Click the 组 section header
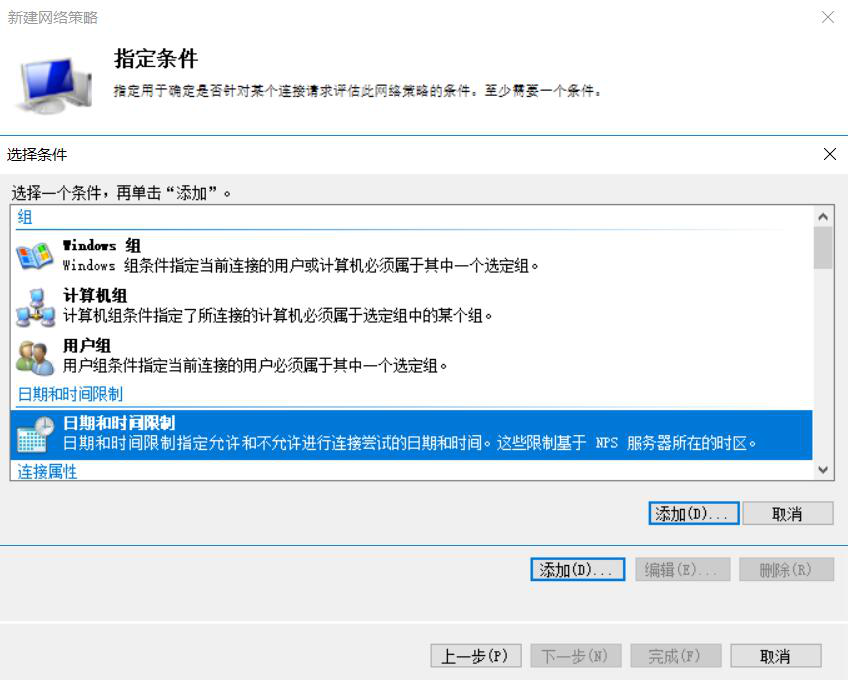Image resolution: width=848 pixels, height=680 pixels. coord(25,217)
